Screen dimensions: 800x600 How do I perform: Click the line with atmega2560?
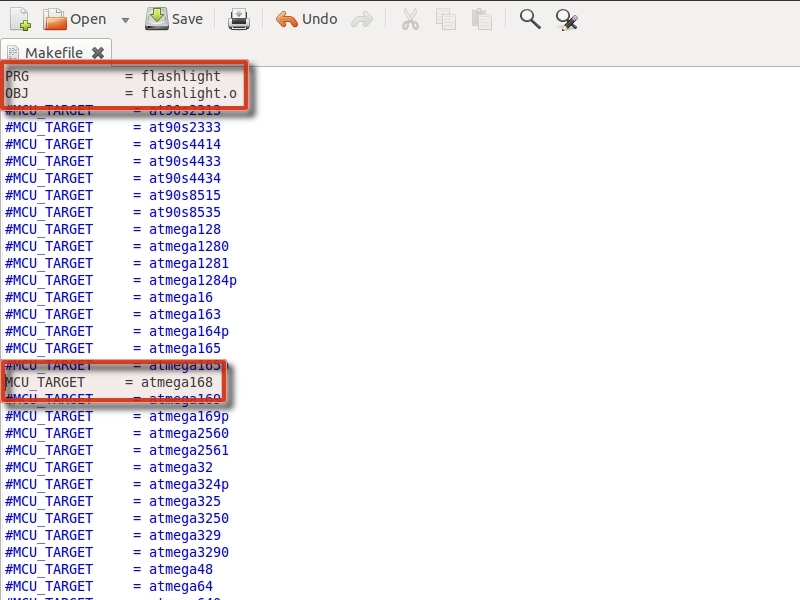pos(117,433)
